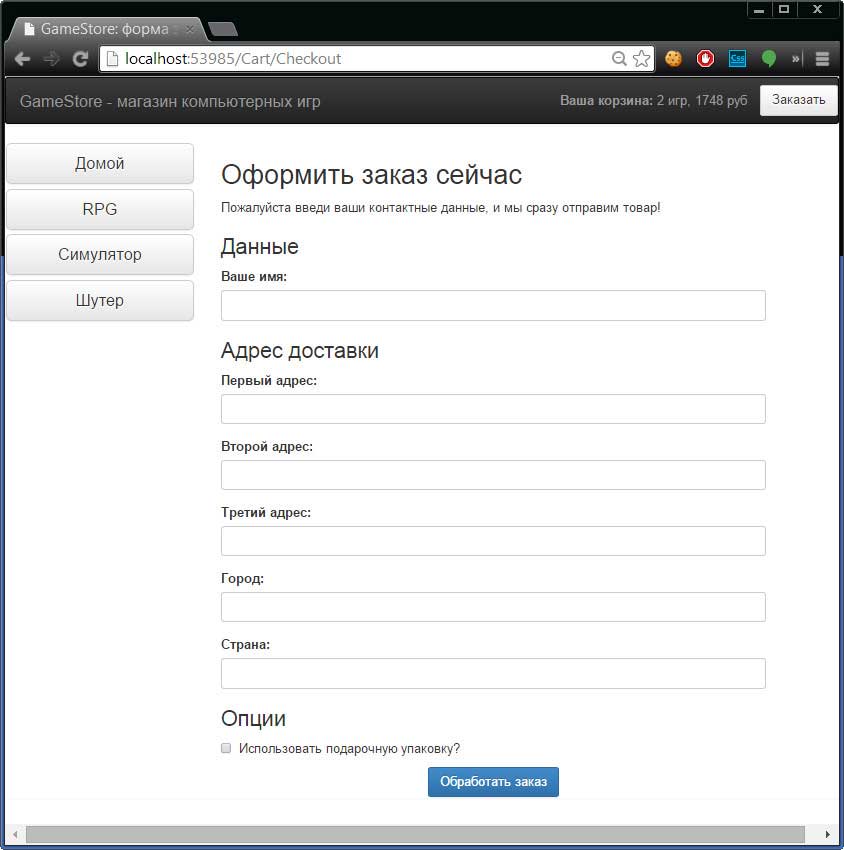Click the Опции heading
This screenshot has height=850, width=844.
tap(253, 718)
